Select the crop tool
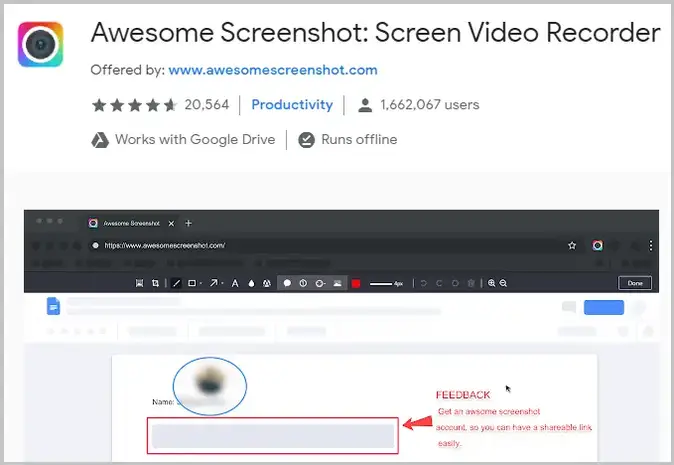Screen dimensions: 674x465 click(155, 283)
